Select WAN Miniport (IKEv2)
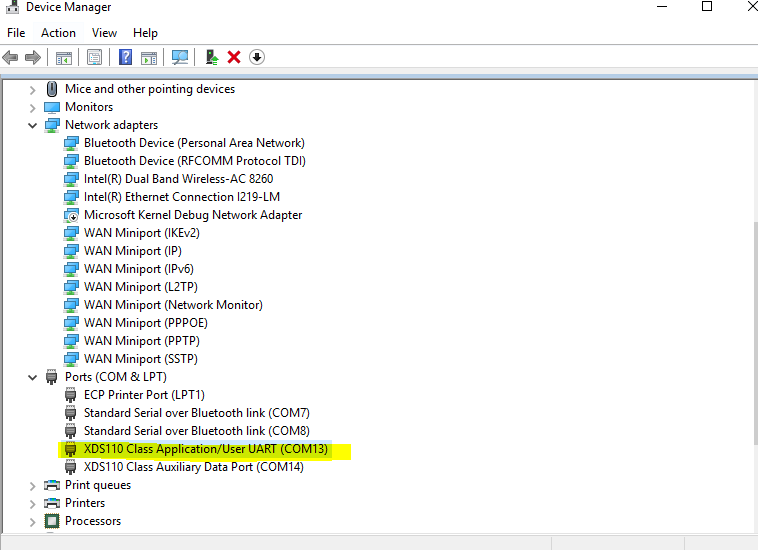Image resolution: width=758 pixels, height=550 pixels. 142,233
